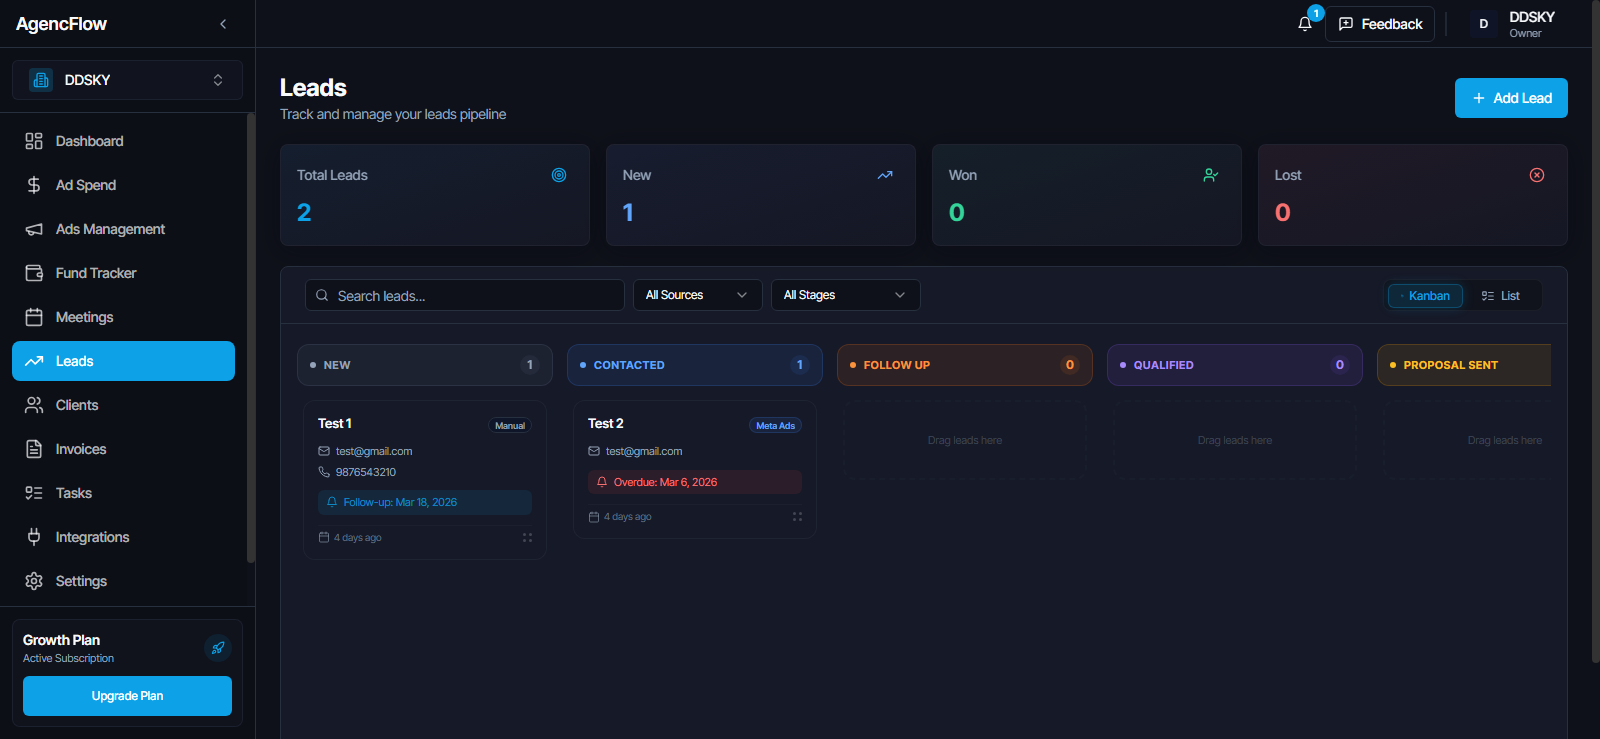Click phone number 9876543210
This screenshot has height=739, width=1600.
coord(366,472)
